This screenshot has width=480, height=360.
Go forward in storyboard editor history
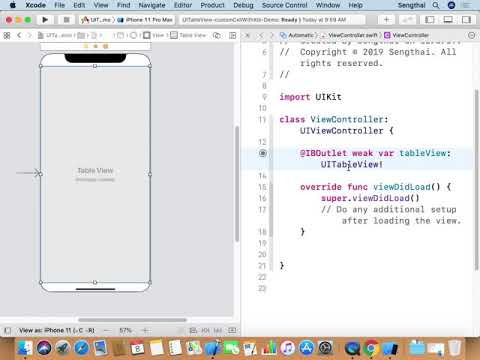(29, 35)
